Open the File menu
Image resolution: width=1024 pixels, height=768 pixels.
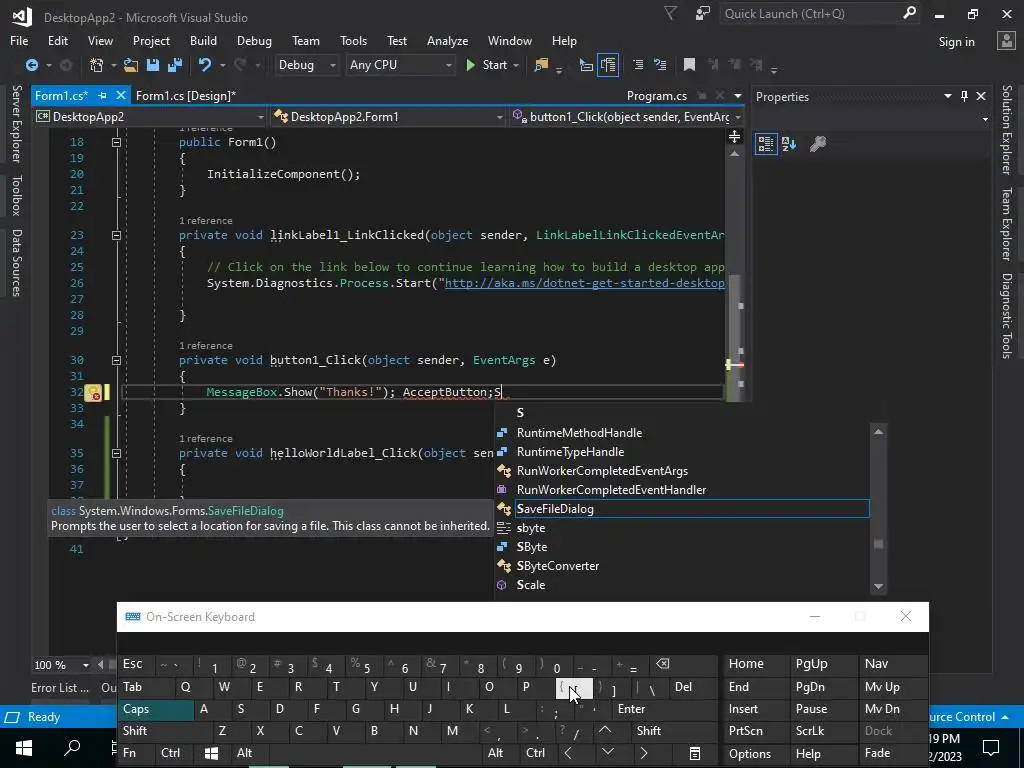click(x=19, y=40)
